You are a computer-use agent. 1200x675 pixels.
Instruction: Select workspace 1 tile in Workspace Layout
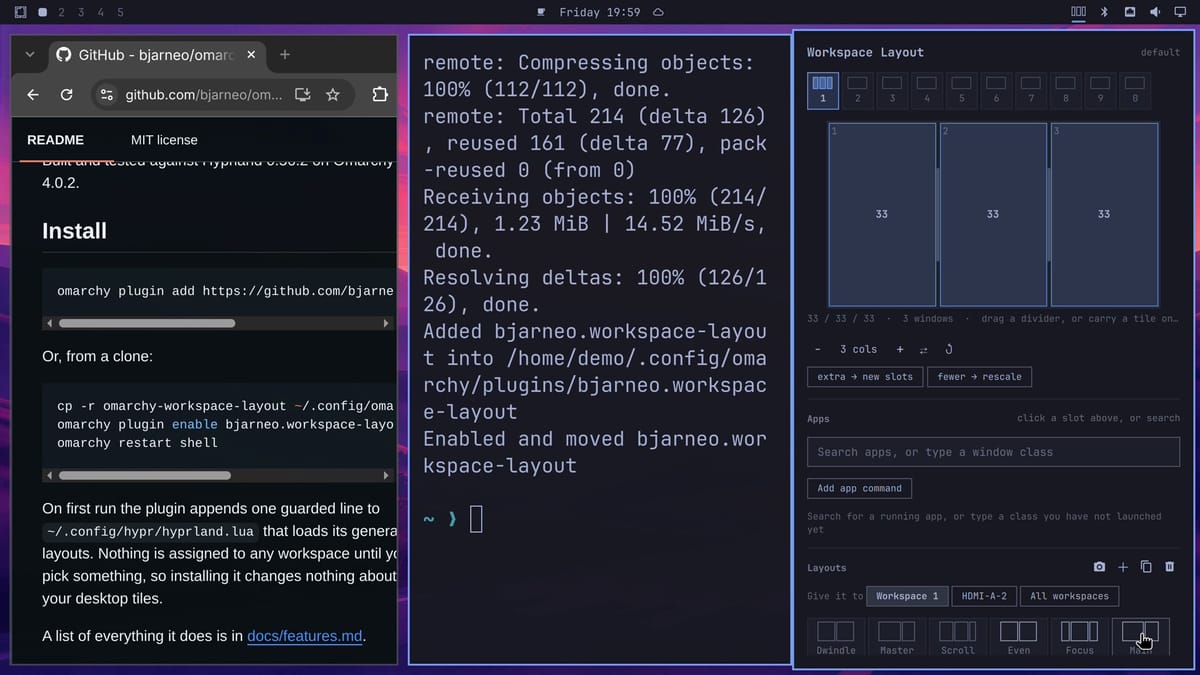[x=823, y=90]
